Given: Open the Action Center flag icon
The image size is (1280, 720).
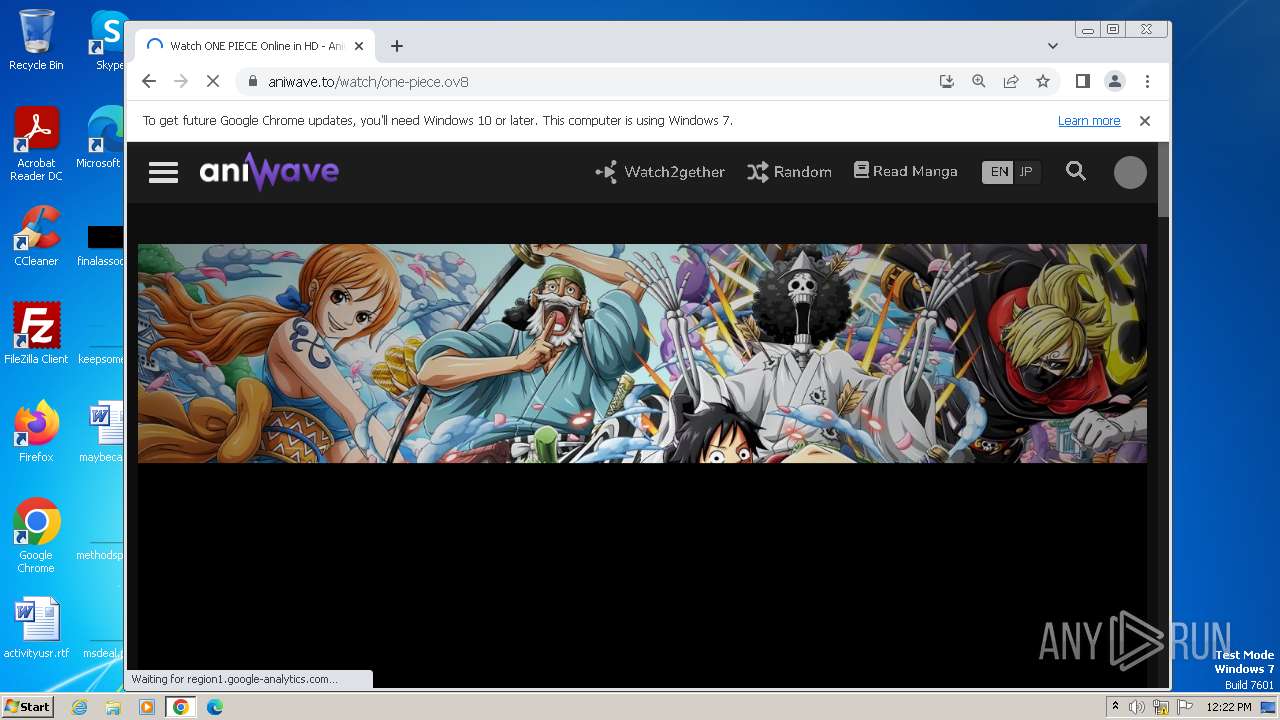Looking at the screenshot, I should tap(1184, 707).
